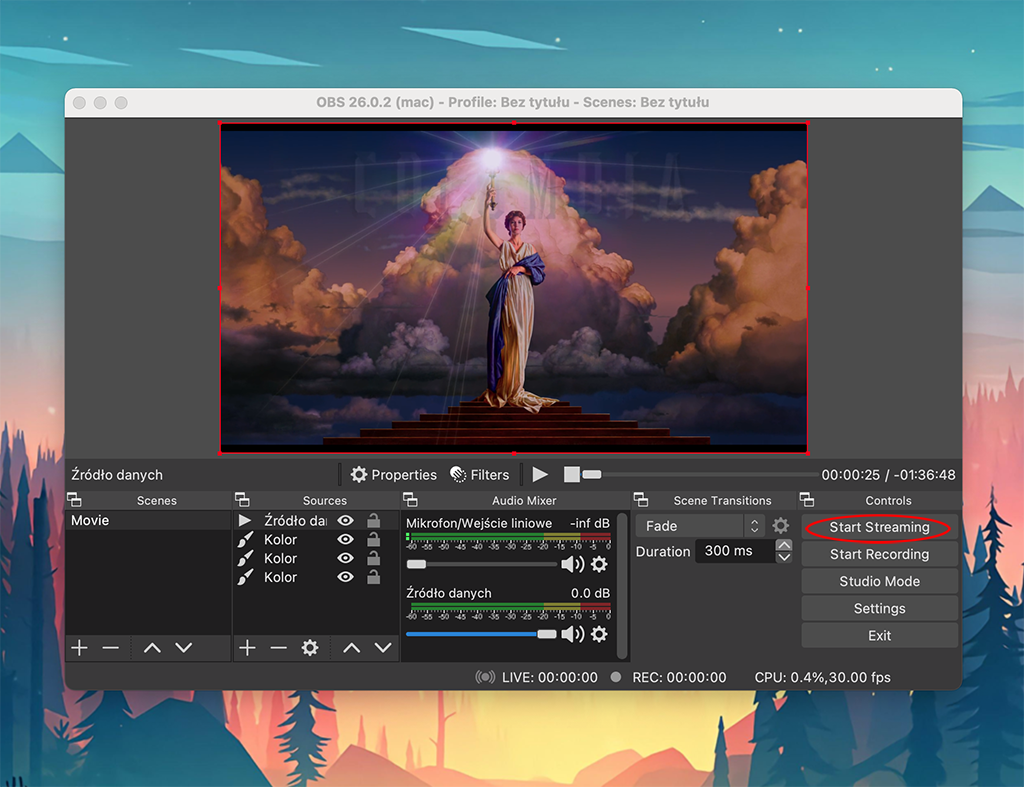Open source properties gear in Sources toolbar
The height and width of the screenshot is (787, 1024).
(310, 648)
